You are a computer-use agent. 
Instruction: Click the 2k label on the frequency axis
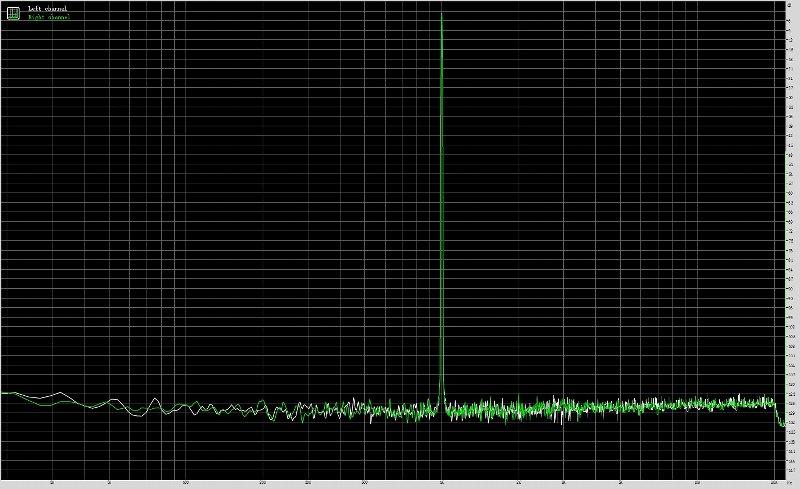(519, 483)
